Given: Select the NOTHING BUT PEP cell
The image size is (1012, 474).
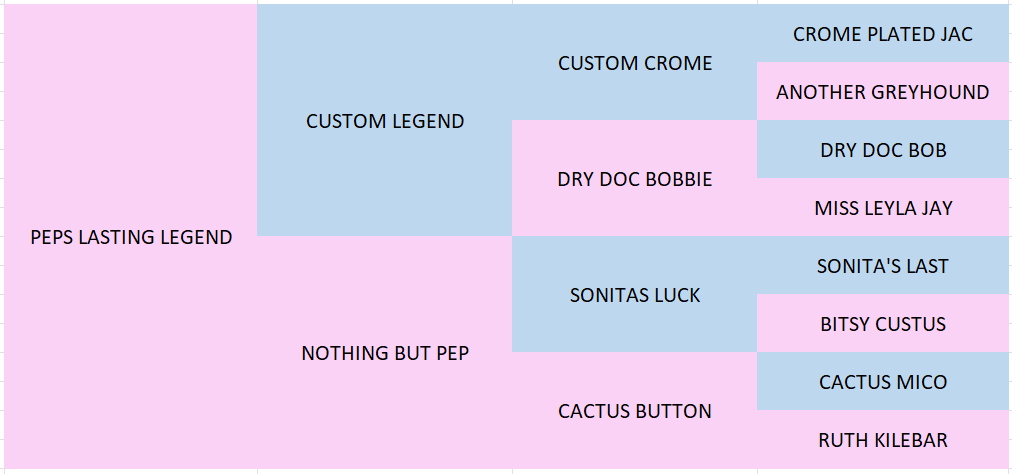Looking at the screenshot, I should click(x=385, y=353).
